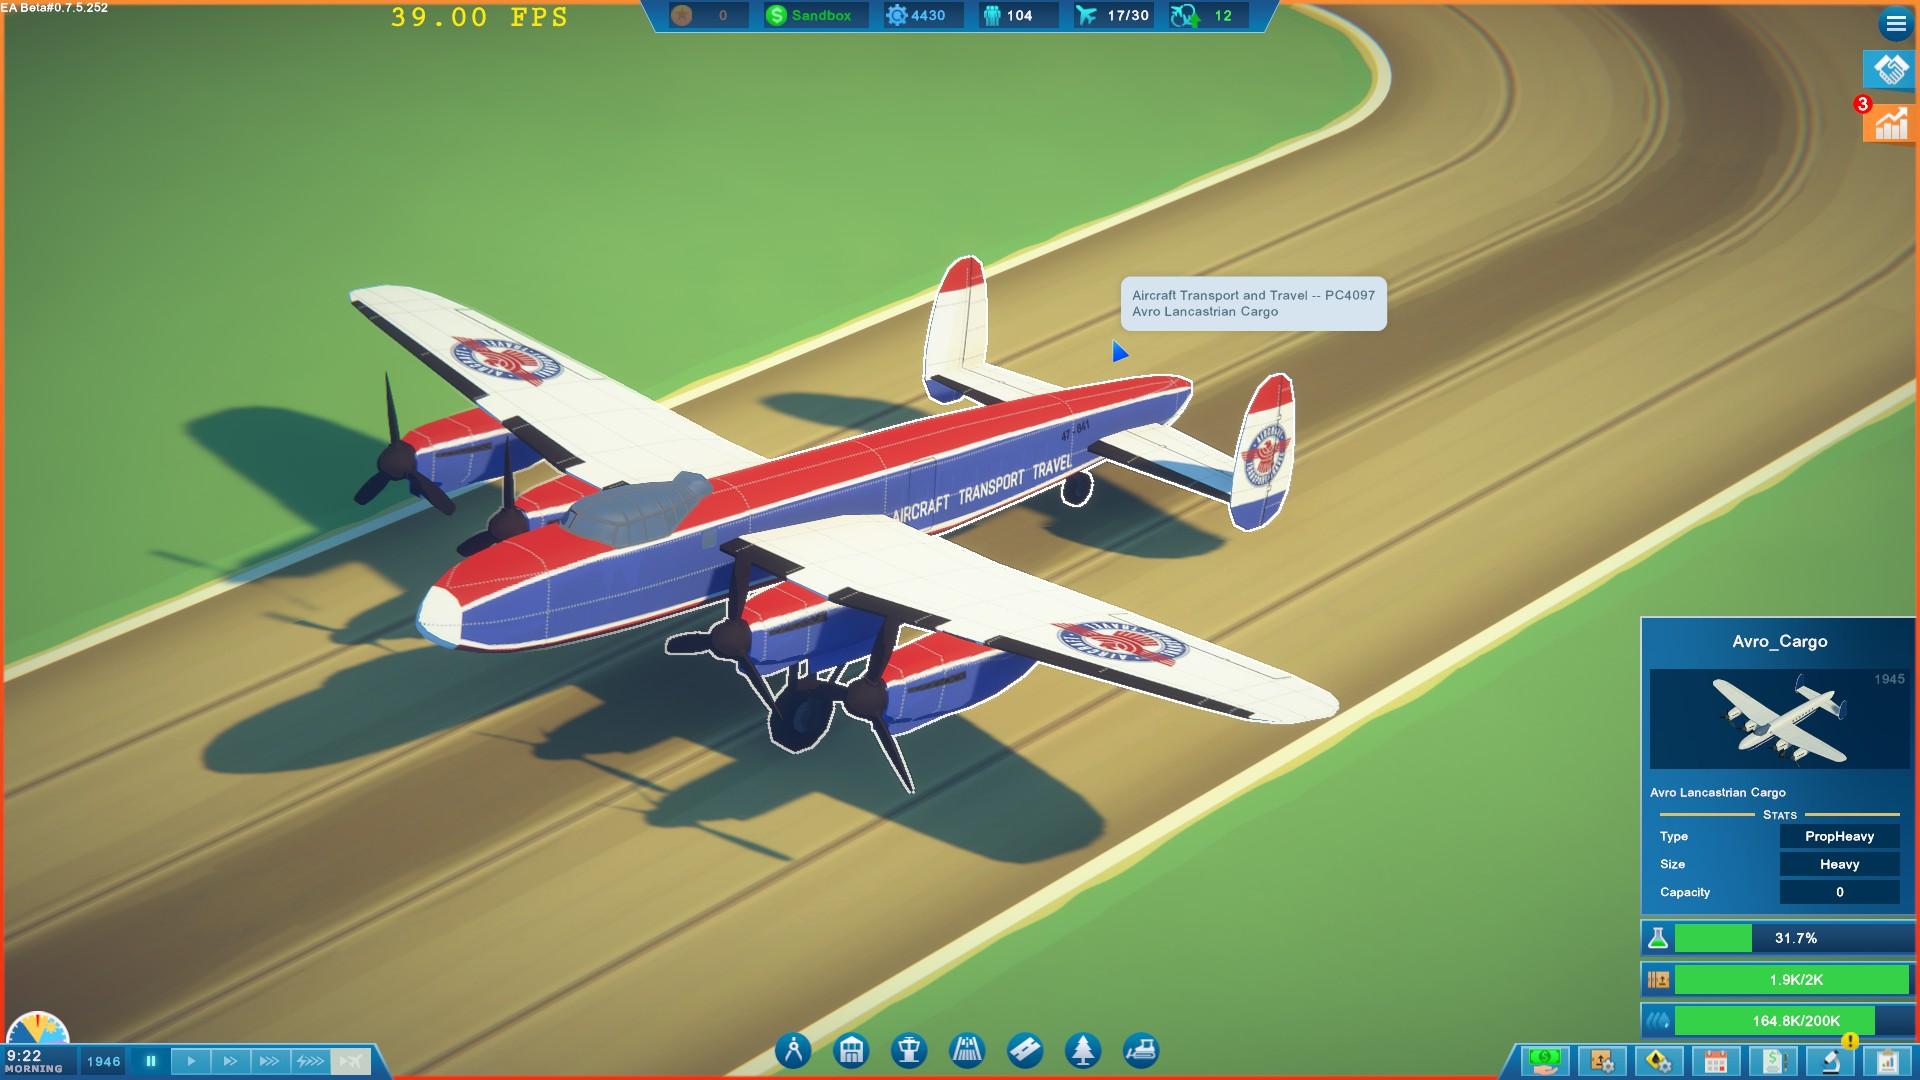Pause the game simulation

[151, 1061]
